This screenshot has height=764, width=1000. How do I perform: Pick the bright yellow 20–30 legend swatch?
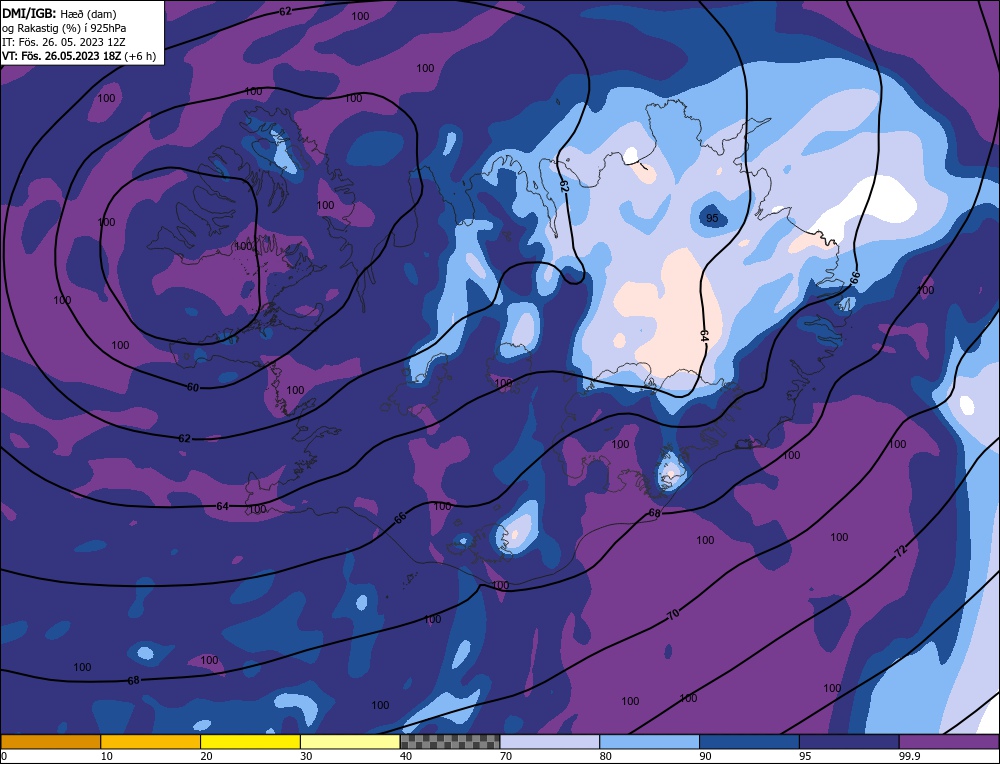tap(250, 741)
